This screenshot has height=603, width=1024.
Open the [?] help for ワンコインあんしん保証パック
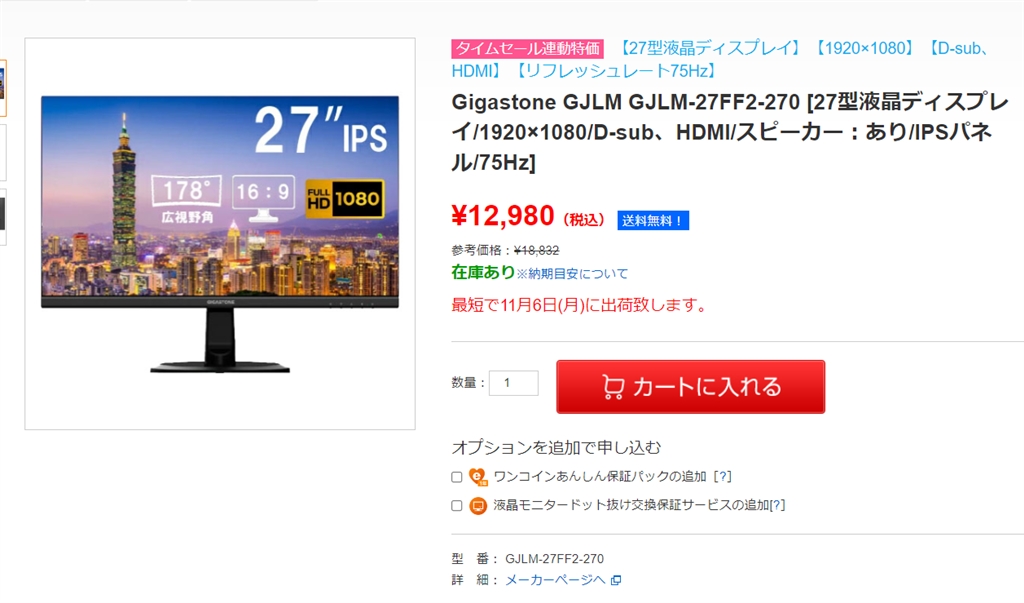tap(722, 476)
